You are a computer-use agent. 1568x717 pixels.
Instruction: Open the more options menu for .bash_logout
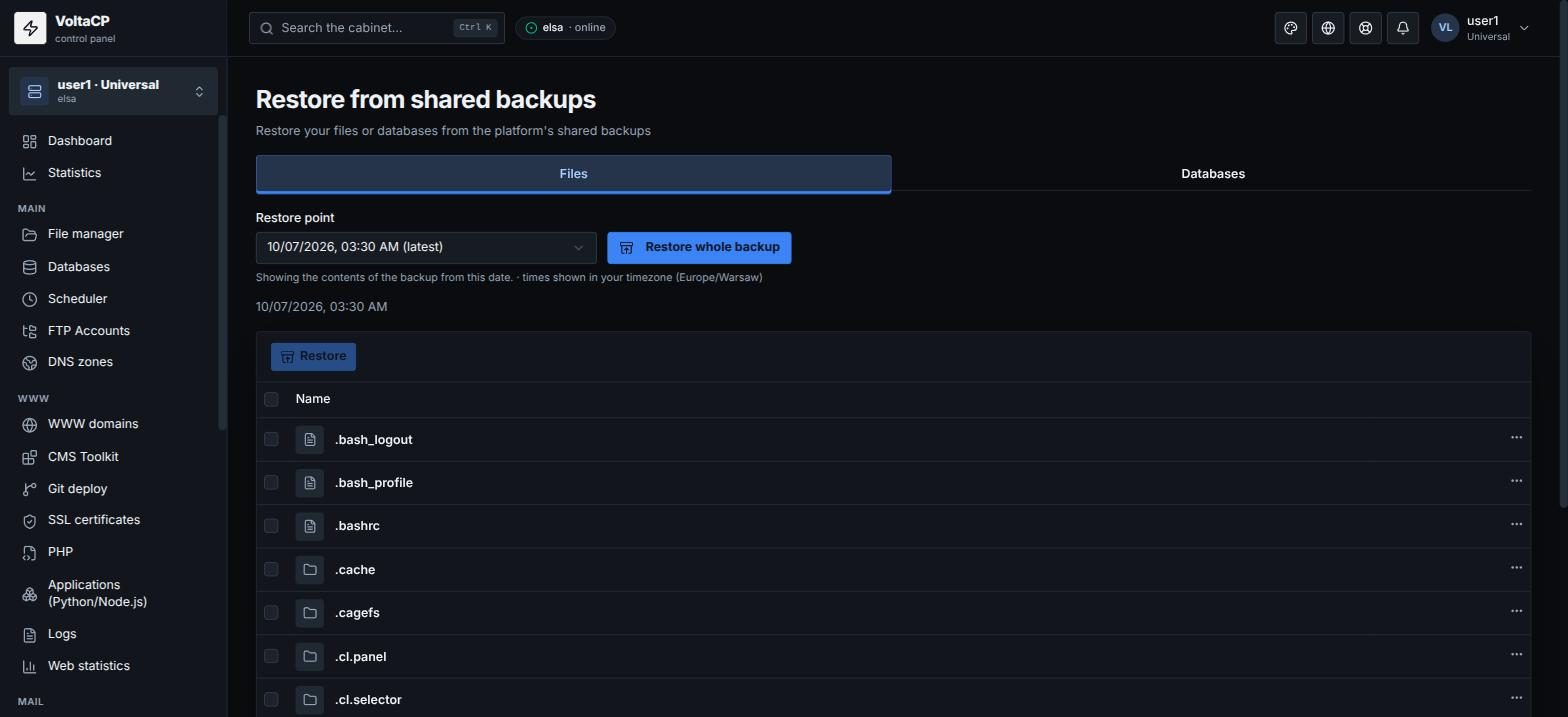[x=1516, y=438]
